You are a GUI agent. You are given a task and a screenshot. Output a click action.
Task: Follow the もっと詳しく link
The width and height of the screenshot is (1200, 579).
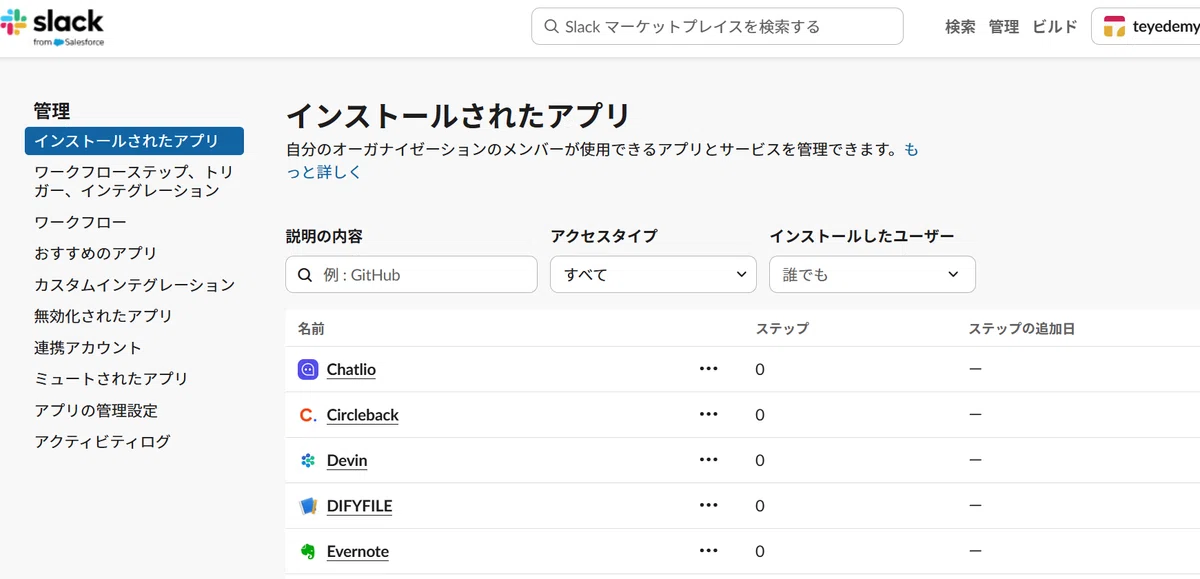pos(324,171)
